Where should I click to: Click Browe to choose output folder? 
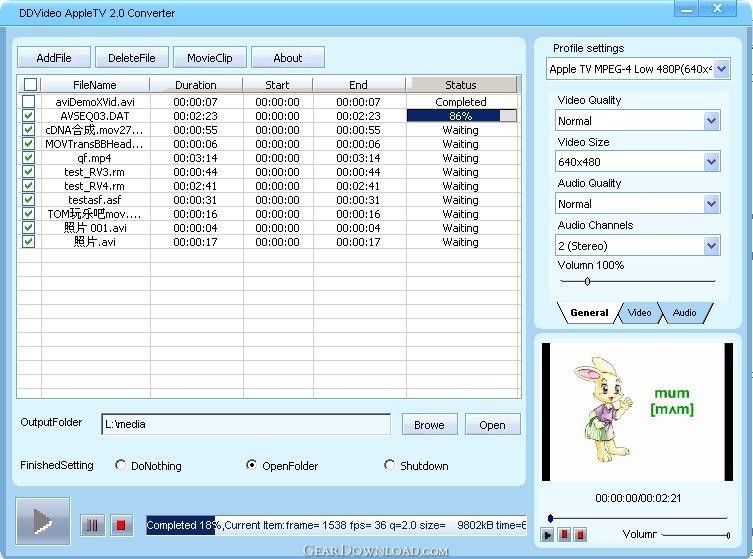pyautogui.click(x=429, y=425)
